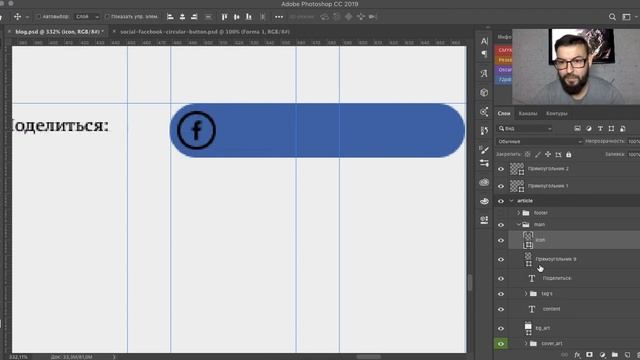Hide the icon layer
640x360 pixels.
point(501,240)
